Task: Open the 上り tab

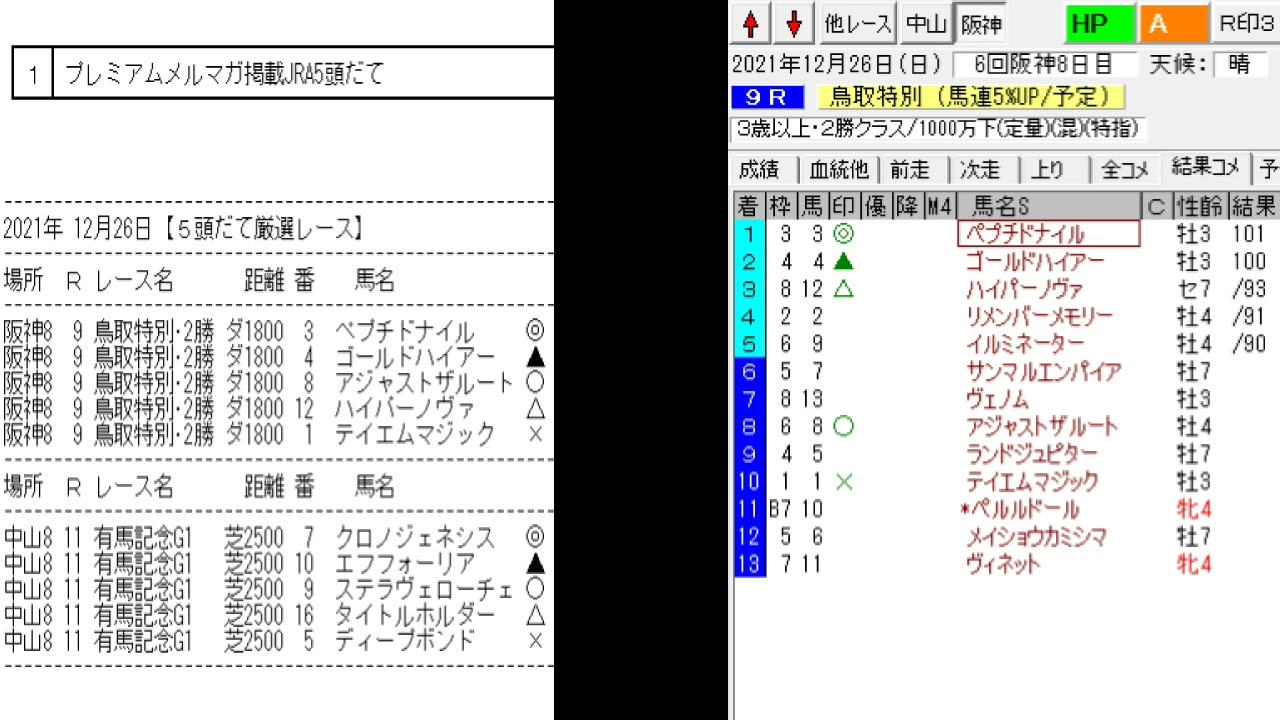Action: tap(1047, 170)
